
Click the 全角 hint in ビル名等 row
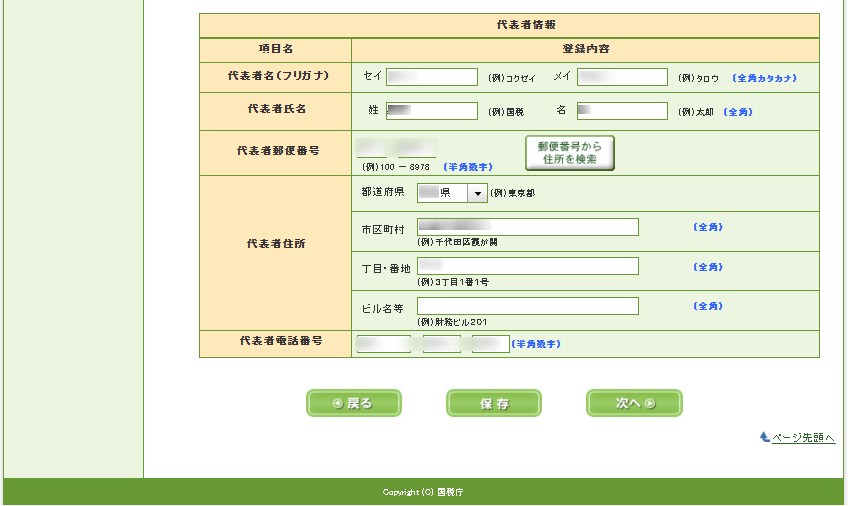click(x=708, y=306)
